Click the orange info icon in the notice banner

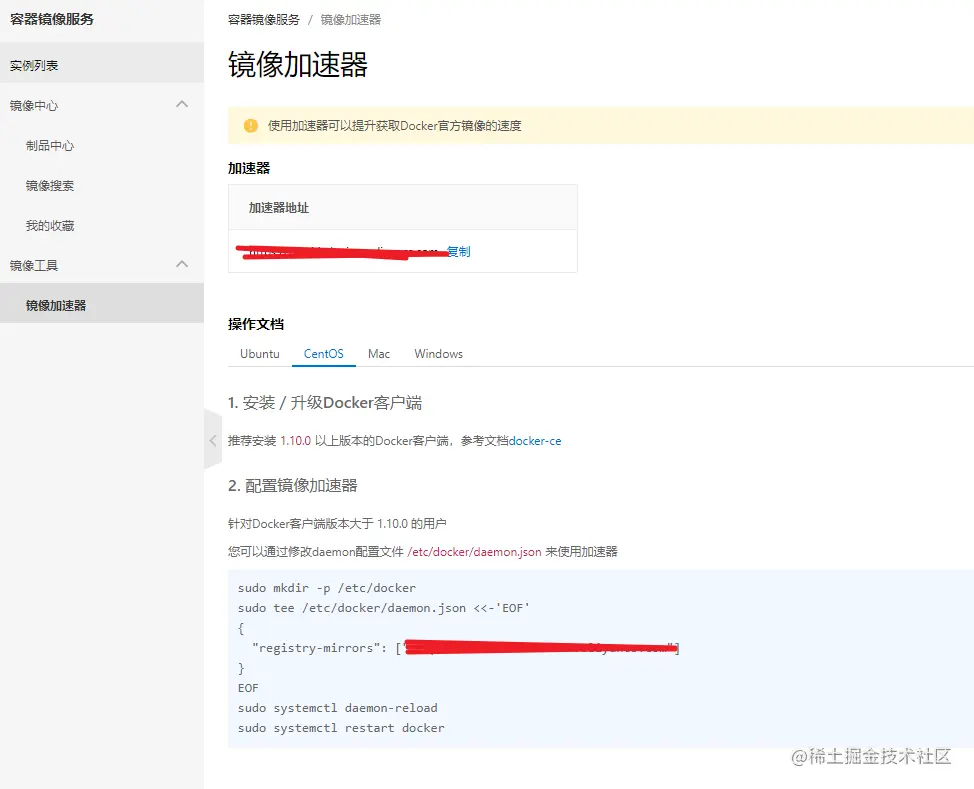pyautogui.click(x=251, y=125)
